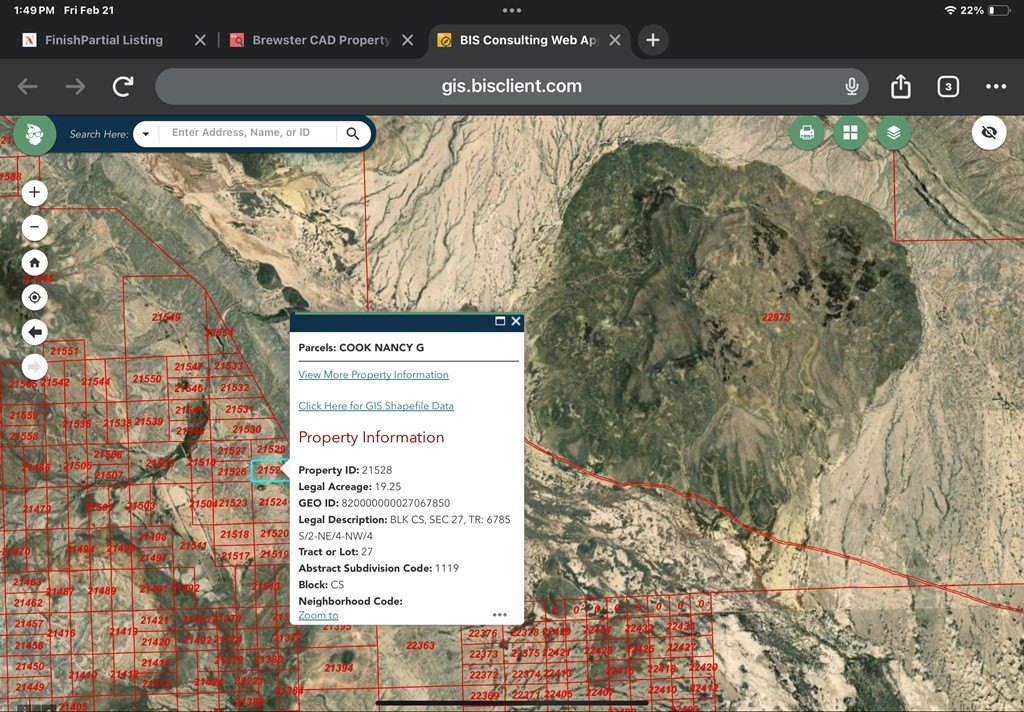Toggle the visibility eye icon
Image resolution: width=1024 pixels, height=712 pixels.
[x=988, y=133]
